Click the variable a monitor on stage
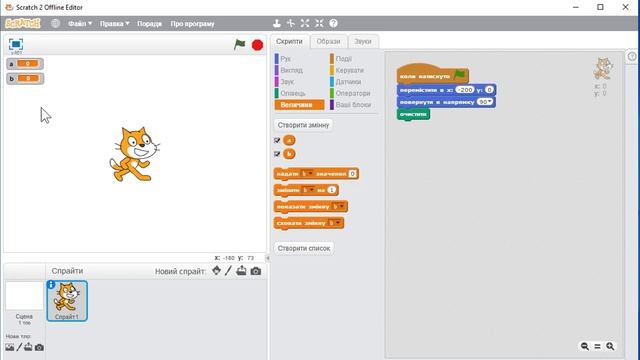 [x=25, y=64]
